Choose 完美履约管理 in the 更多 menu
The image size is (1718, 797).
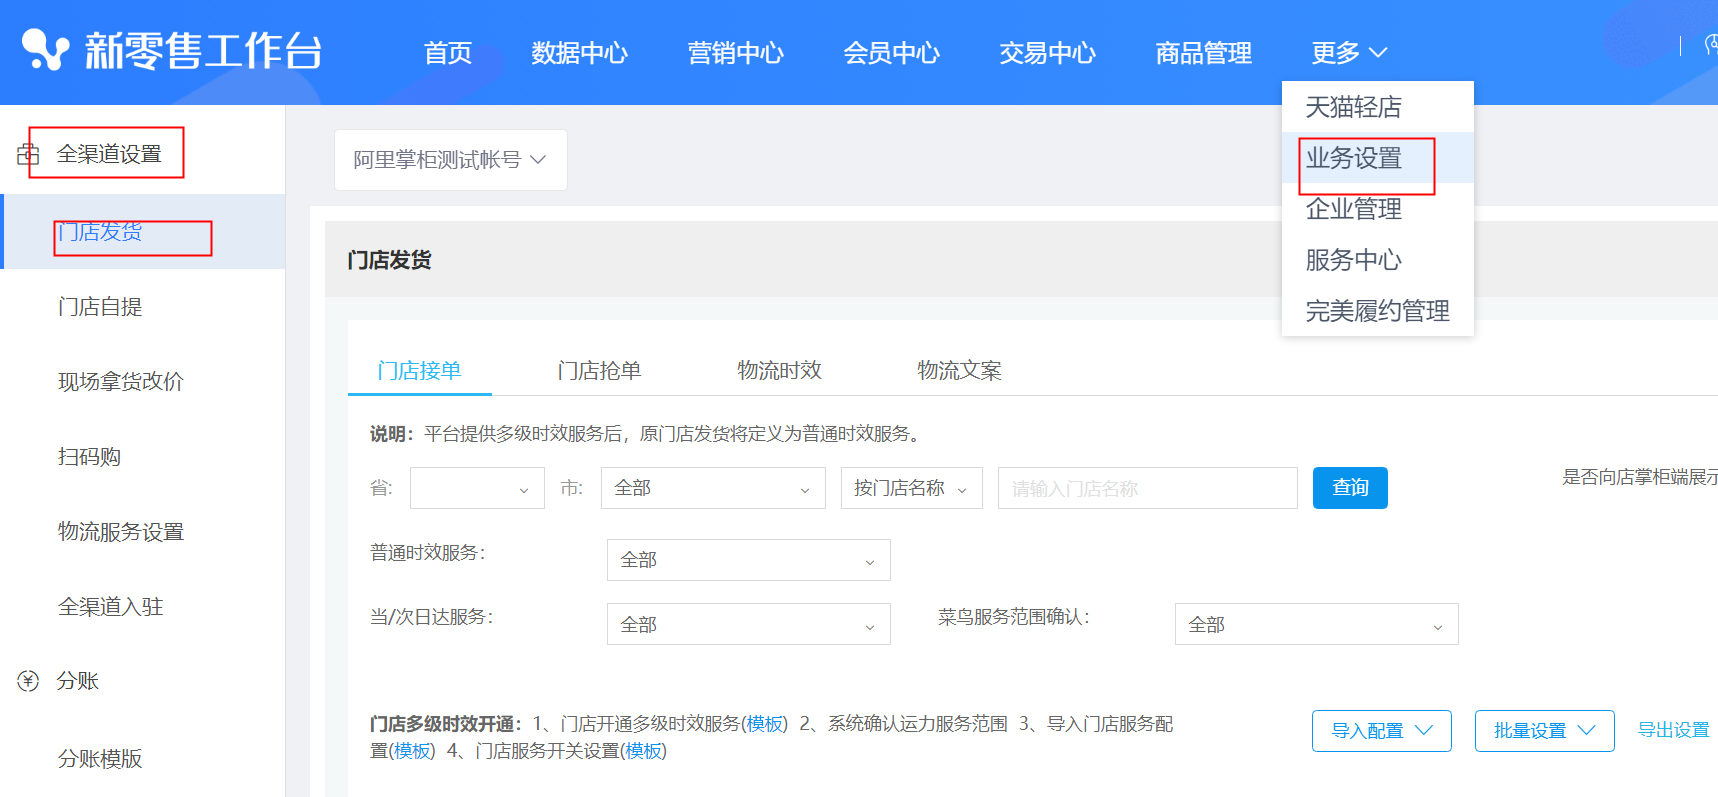[1377, 311]
